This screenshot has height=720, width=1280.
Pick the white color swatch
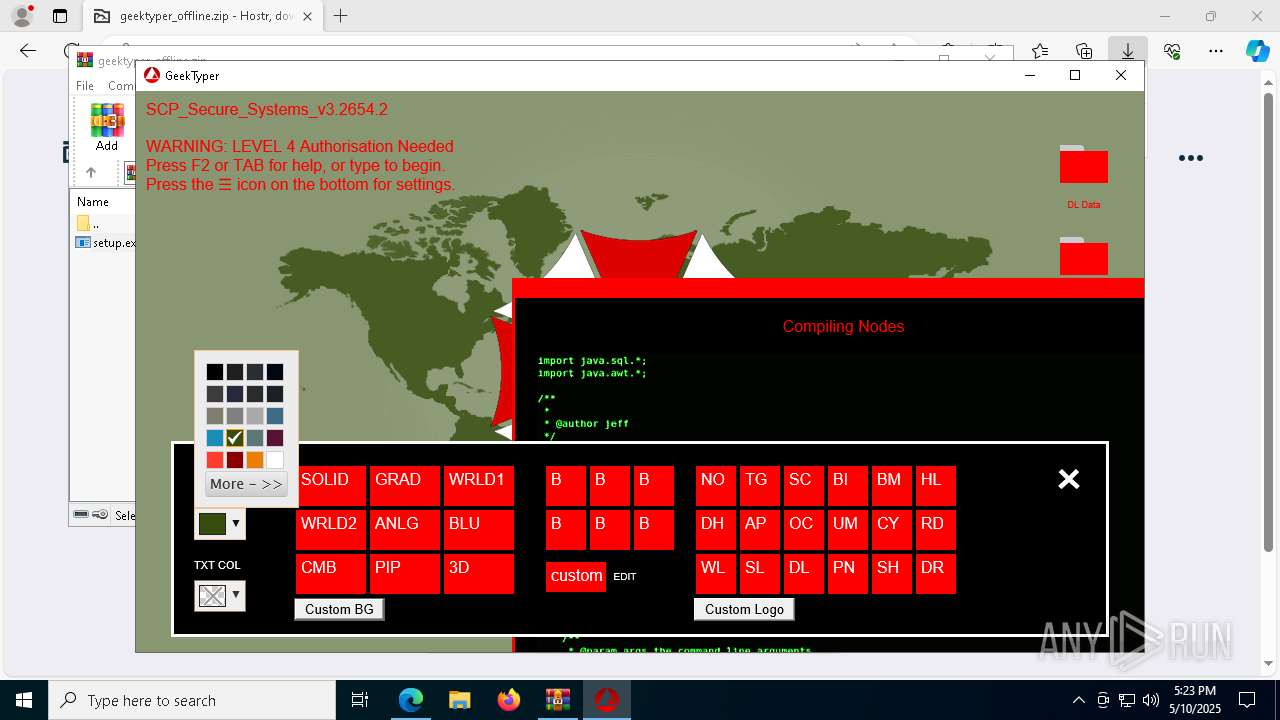pos(275,460)
